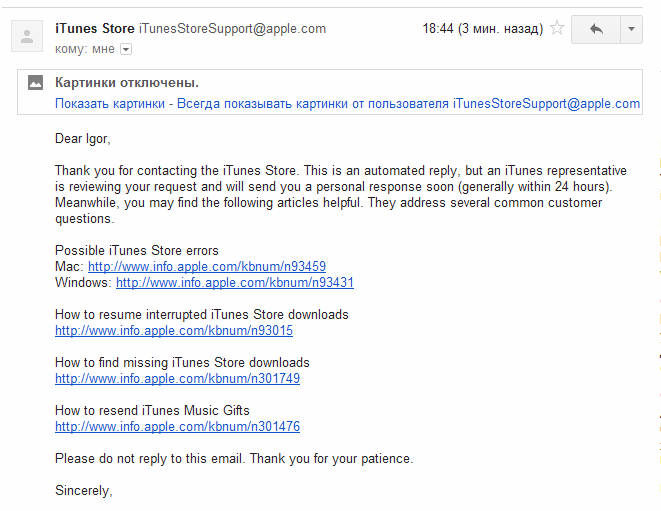Viewport: 661px width, 511px height.
Task: Click the greeting 'Dear Igor,'
Action: pyautogui.click(x=83, y=139)
